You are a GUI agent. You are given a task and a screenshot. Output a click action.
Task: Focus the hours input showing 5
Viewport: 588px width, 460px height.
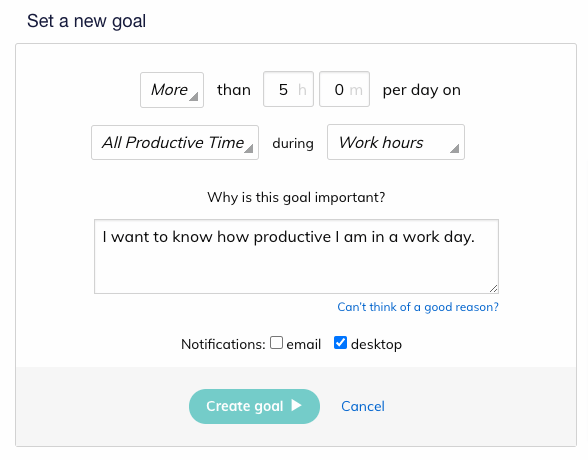[x=288, y=89]
